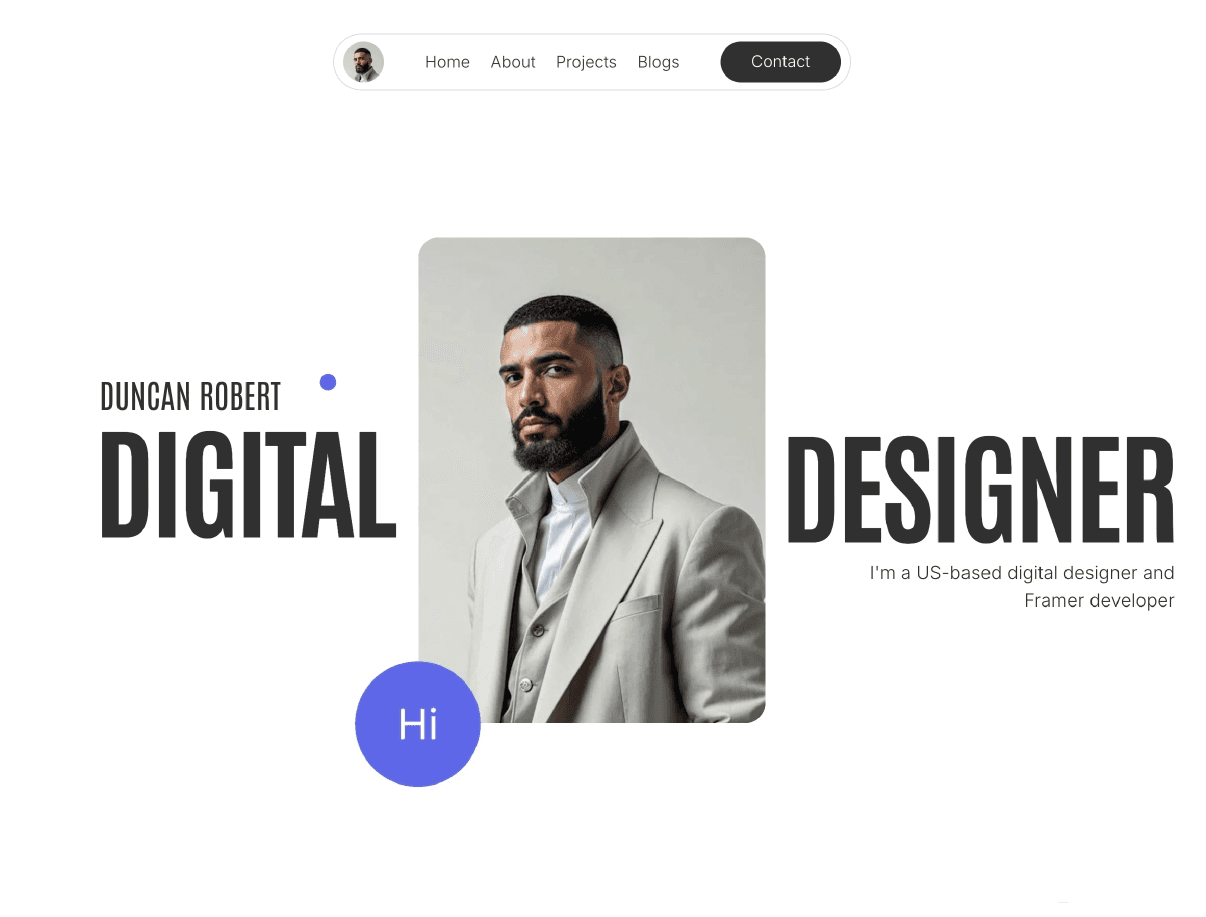Navigate to Blogs
Screen dimensions: 1206x917
pos(658,62)
